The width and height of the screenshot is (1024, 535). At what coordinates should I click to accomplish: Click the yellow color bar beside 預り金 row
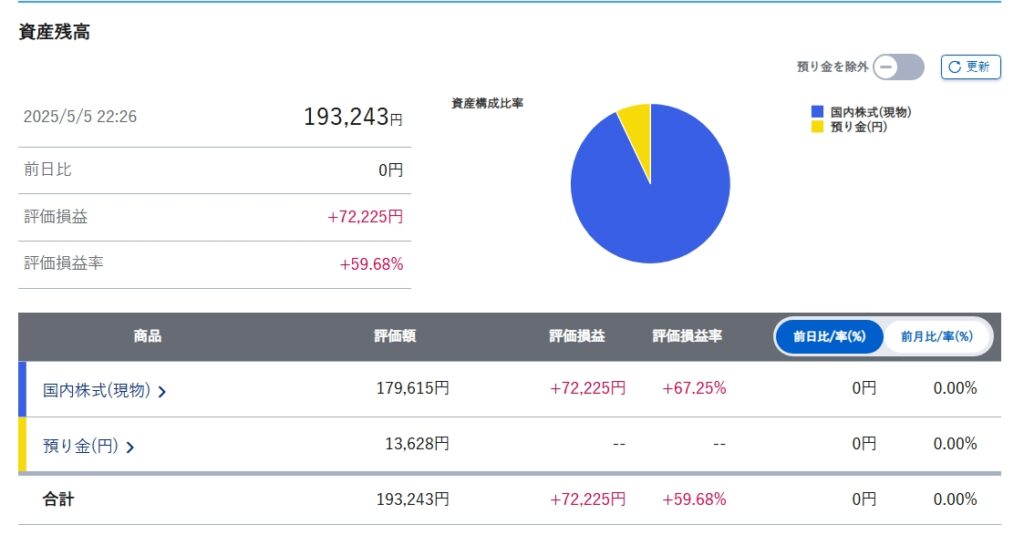[x=22, y=445]
